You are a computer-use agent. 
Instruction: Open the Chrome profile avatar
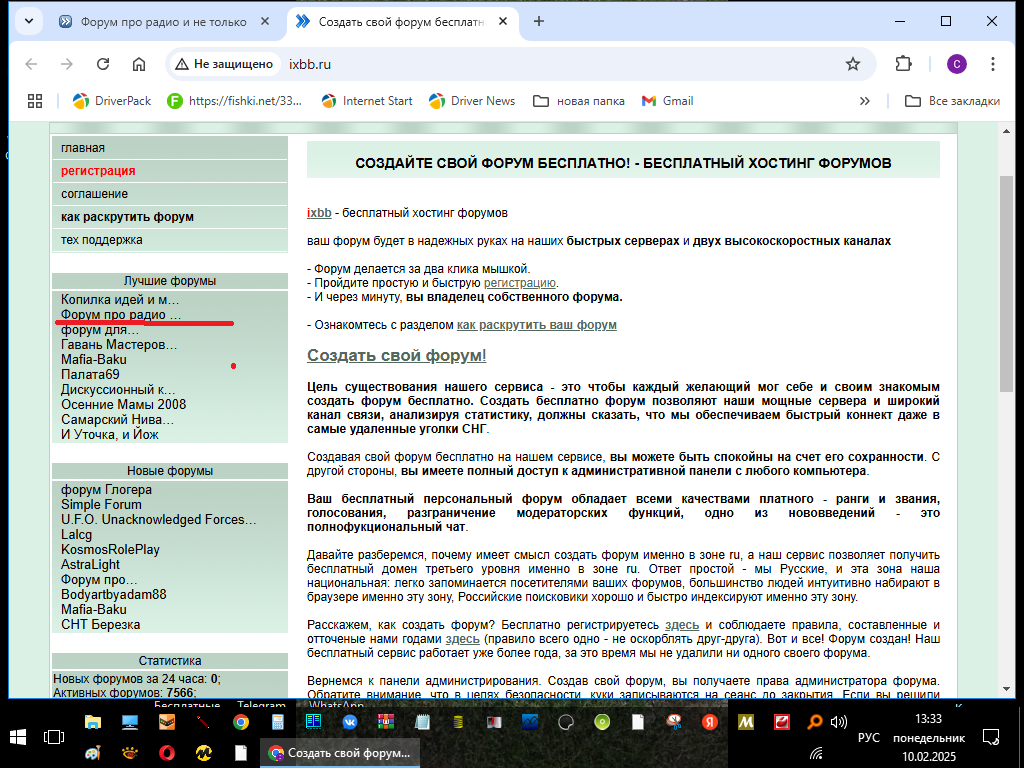[957, 64]
